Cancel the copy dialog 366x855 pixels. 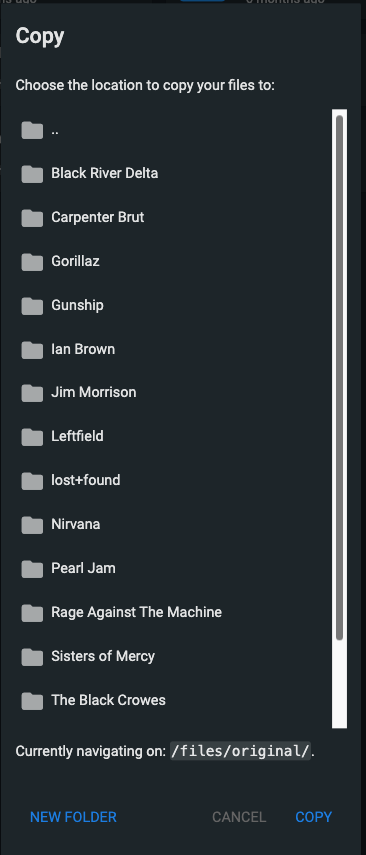point(239,817)
